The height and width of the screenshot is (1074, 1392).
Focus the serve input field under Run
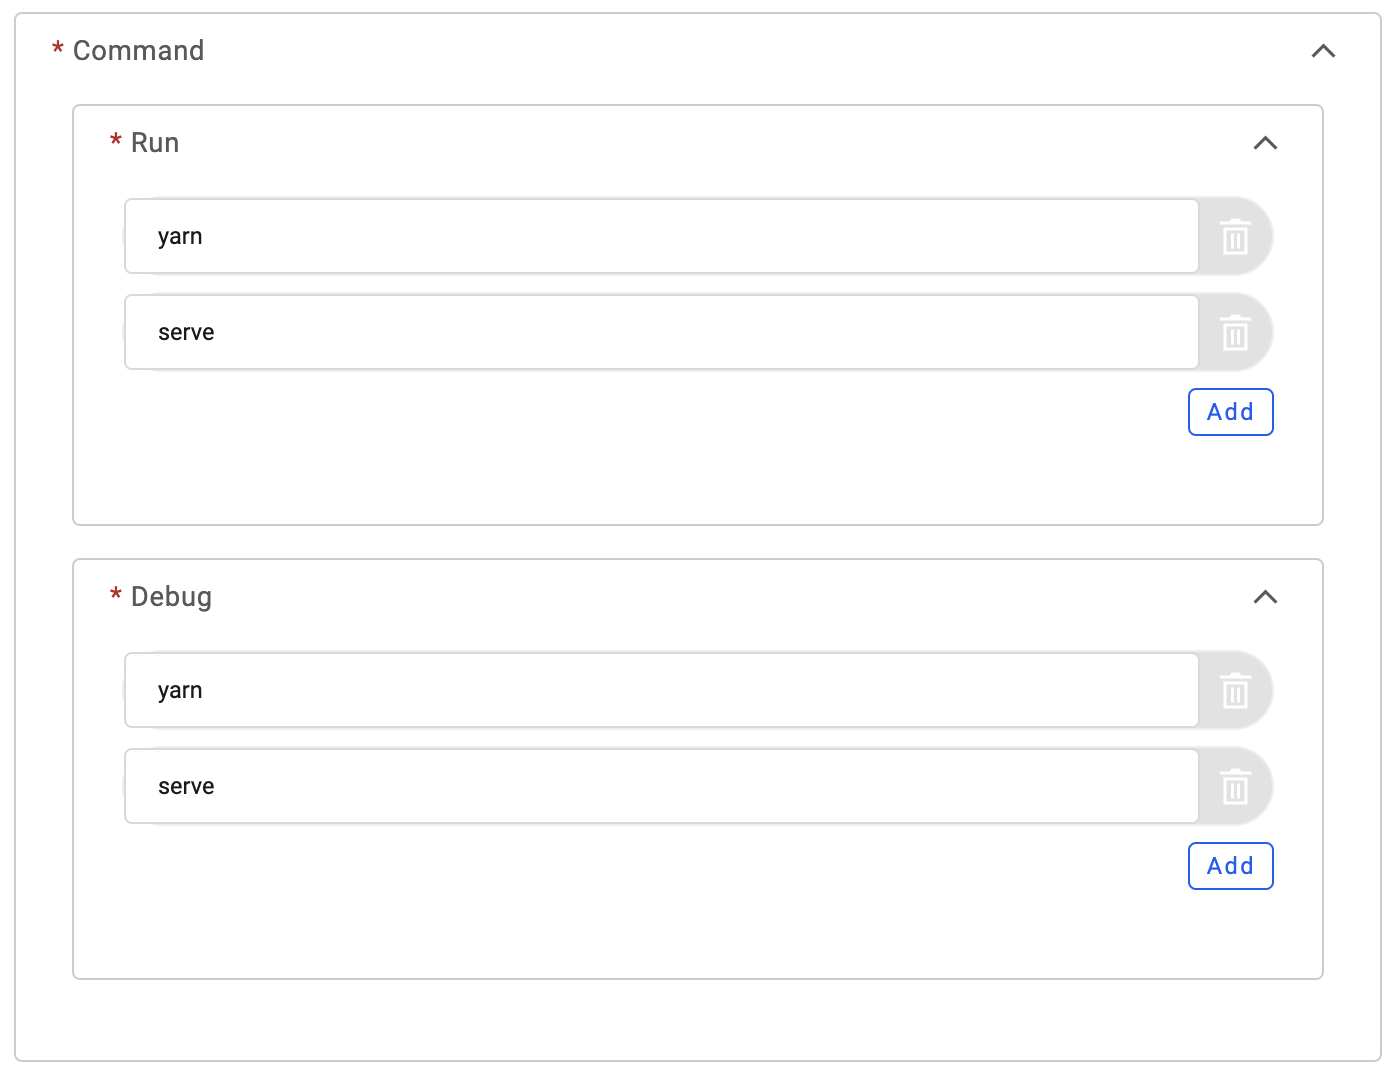pyautogui.click(x=661, y=332)
